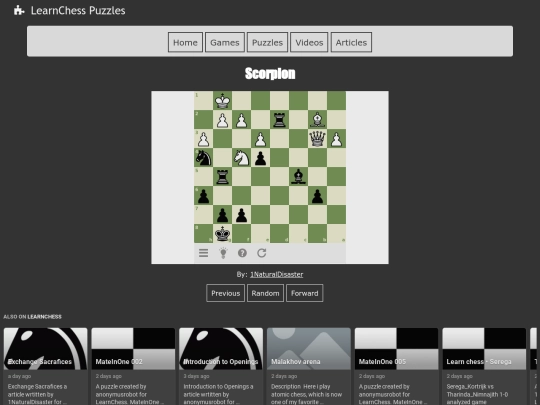Click the LearnChess Puzzles site title
540x405 pixels.
tap(78, 10)
